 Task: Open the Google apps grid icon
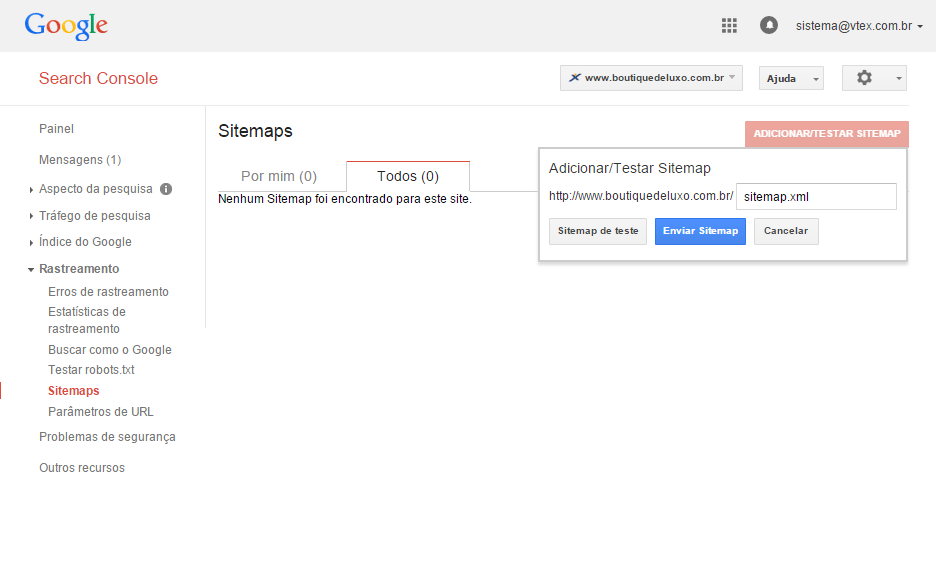pyautogui.click(x=729, y=26)
